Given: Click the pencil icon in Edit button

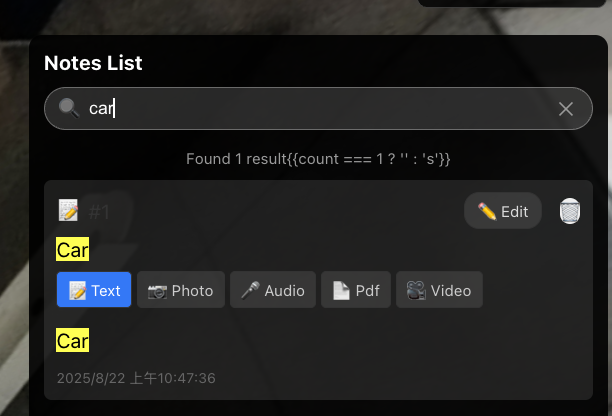Looking at the screenshot, I should [x=487, y=211].
